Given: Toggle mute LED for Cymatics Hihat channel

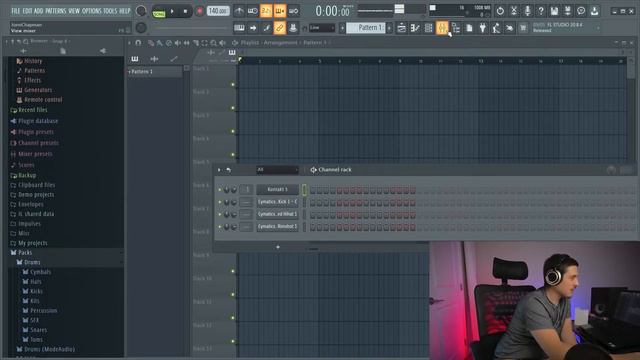Looking at the screenshot, I should (x=220, y=214).
